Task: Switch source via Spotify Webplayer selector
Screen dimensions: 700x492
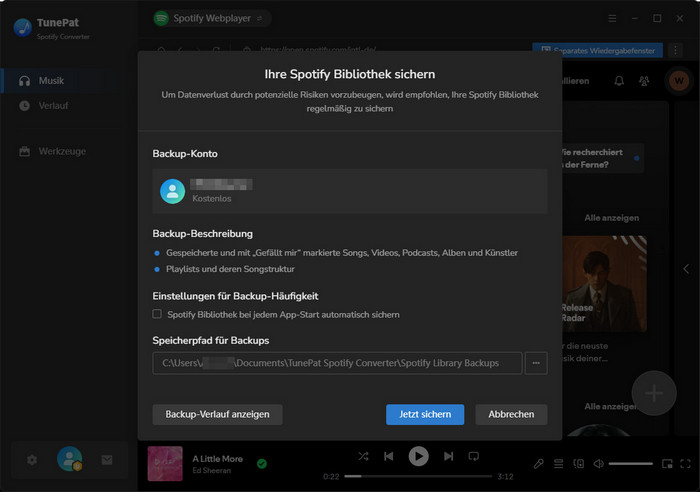Action: pos(212,18)
